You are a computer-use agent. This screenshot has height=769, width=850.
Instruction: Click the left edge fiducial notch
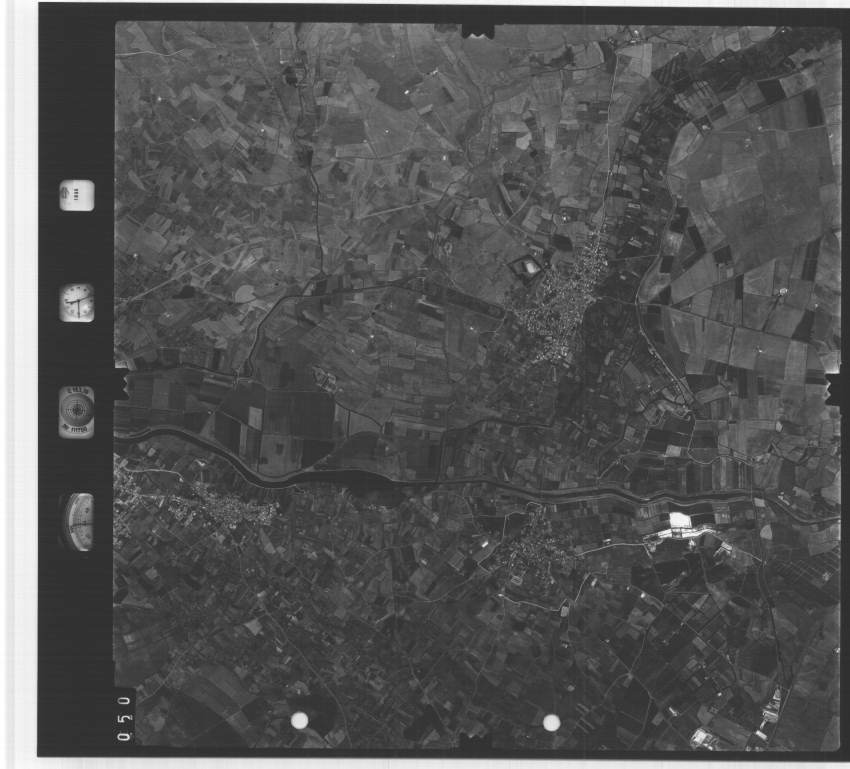(122, 383)
